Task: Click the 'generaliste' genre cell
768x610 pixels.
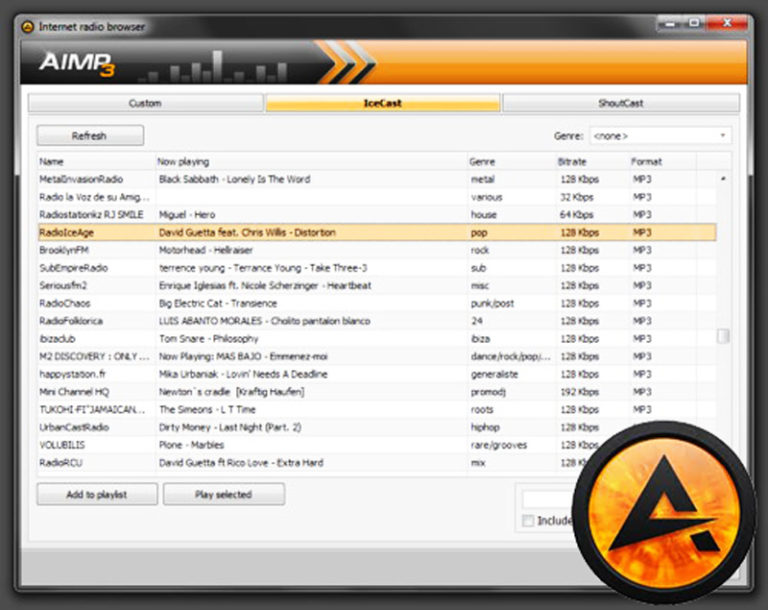Action: 494,374
